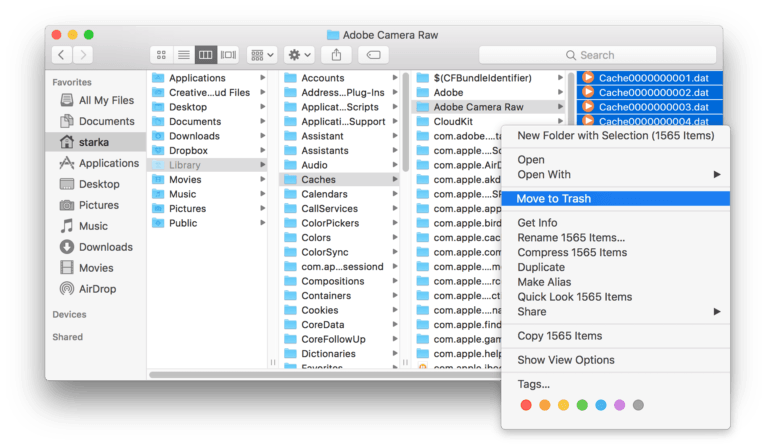The image size is (768, 445).
Task: Switch to icon view
Action: (x=161, y=55)
